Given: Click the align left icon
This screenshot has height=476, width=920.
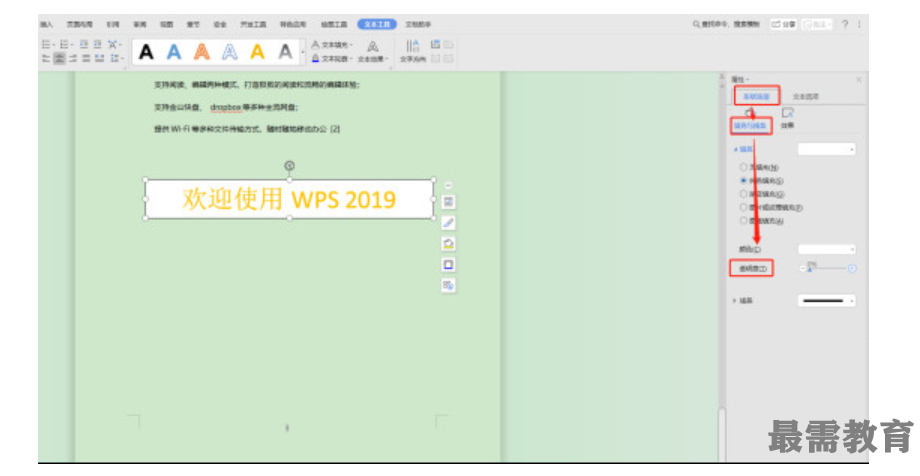Looking at the screenshot, I should coord(46,58).
